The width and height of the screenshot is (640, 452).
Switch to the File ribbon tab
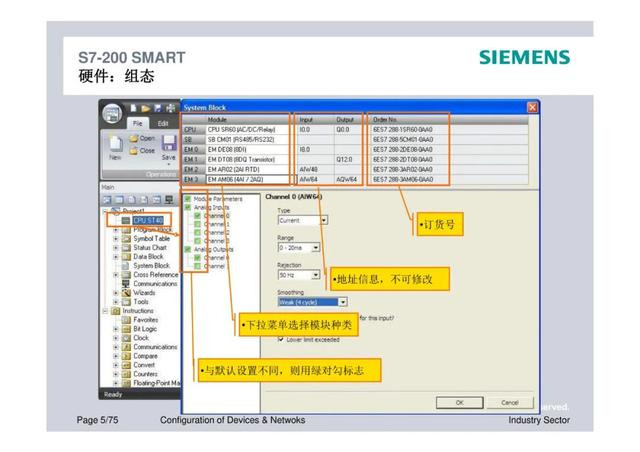pos(138,123)
